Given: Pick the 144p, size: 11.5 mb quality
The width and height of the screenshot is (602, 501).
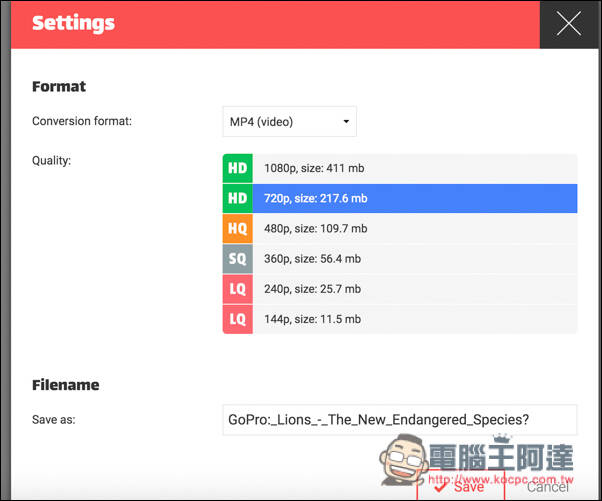Looking at the screenshot, I should (x=400, y=319).
